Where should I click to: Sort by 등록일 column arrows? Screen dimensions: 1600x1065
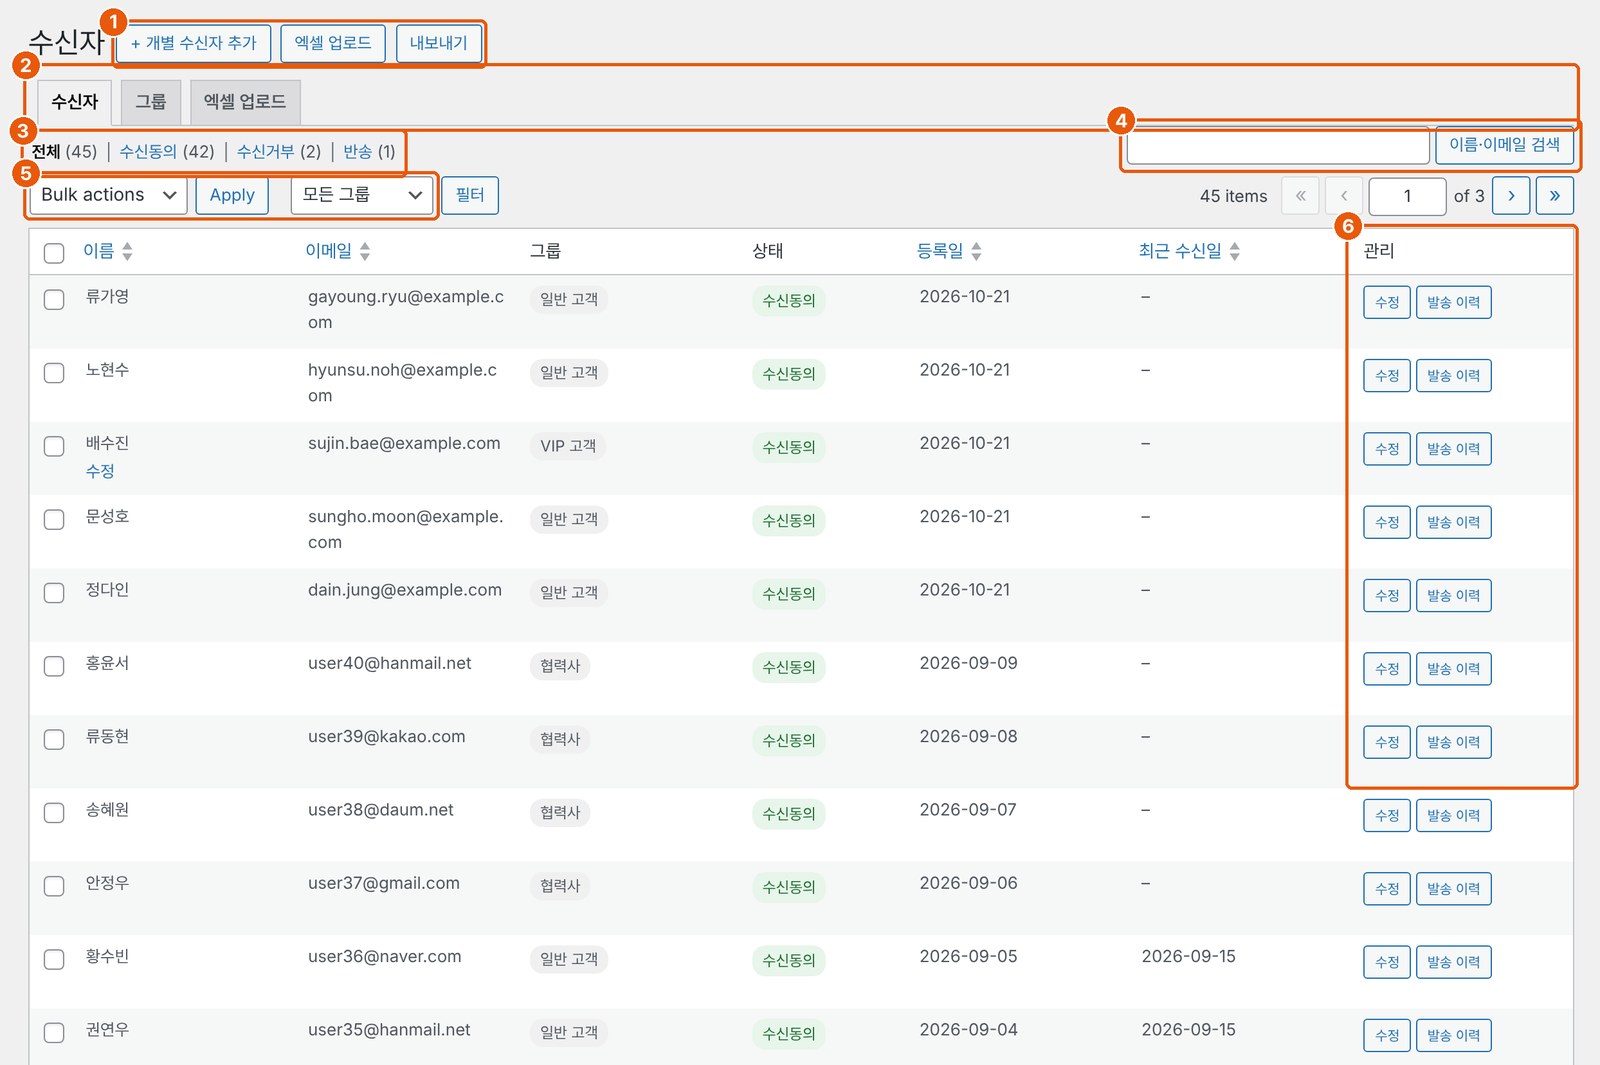coord(976,251)
